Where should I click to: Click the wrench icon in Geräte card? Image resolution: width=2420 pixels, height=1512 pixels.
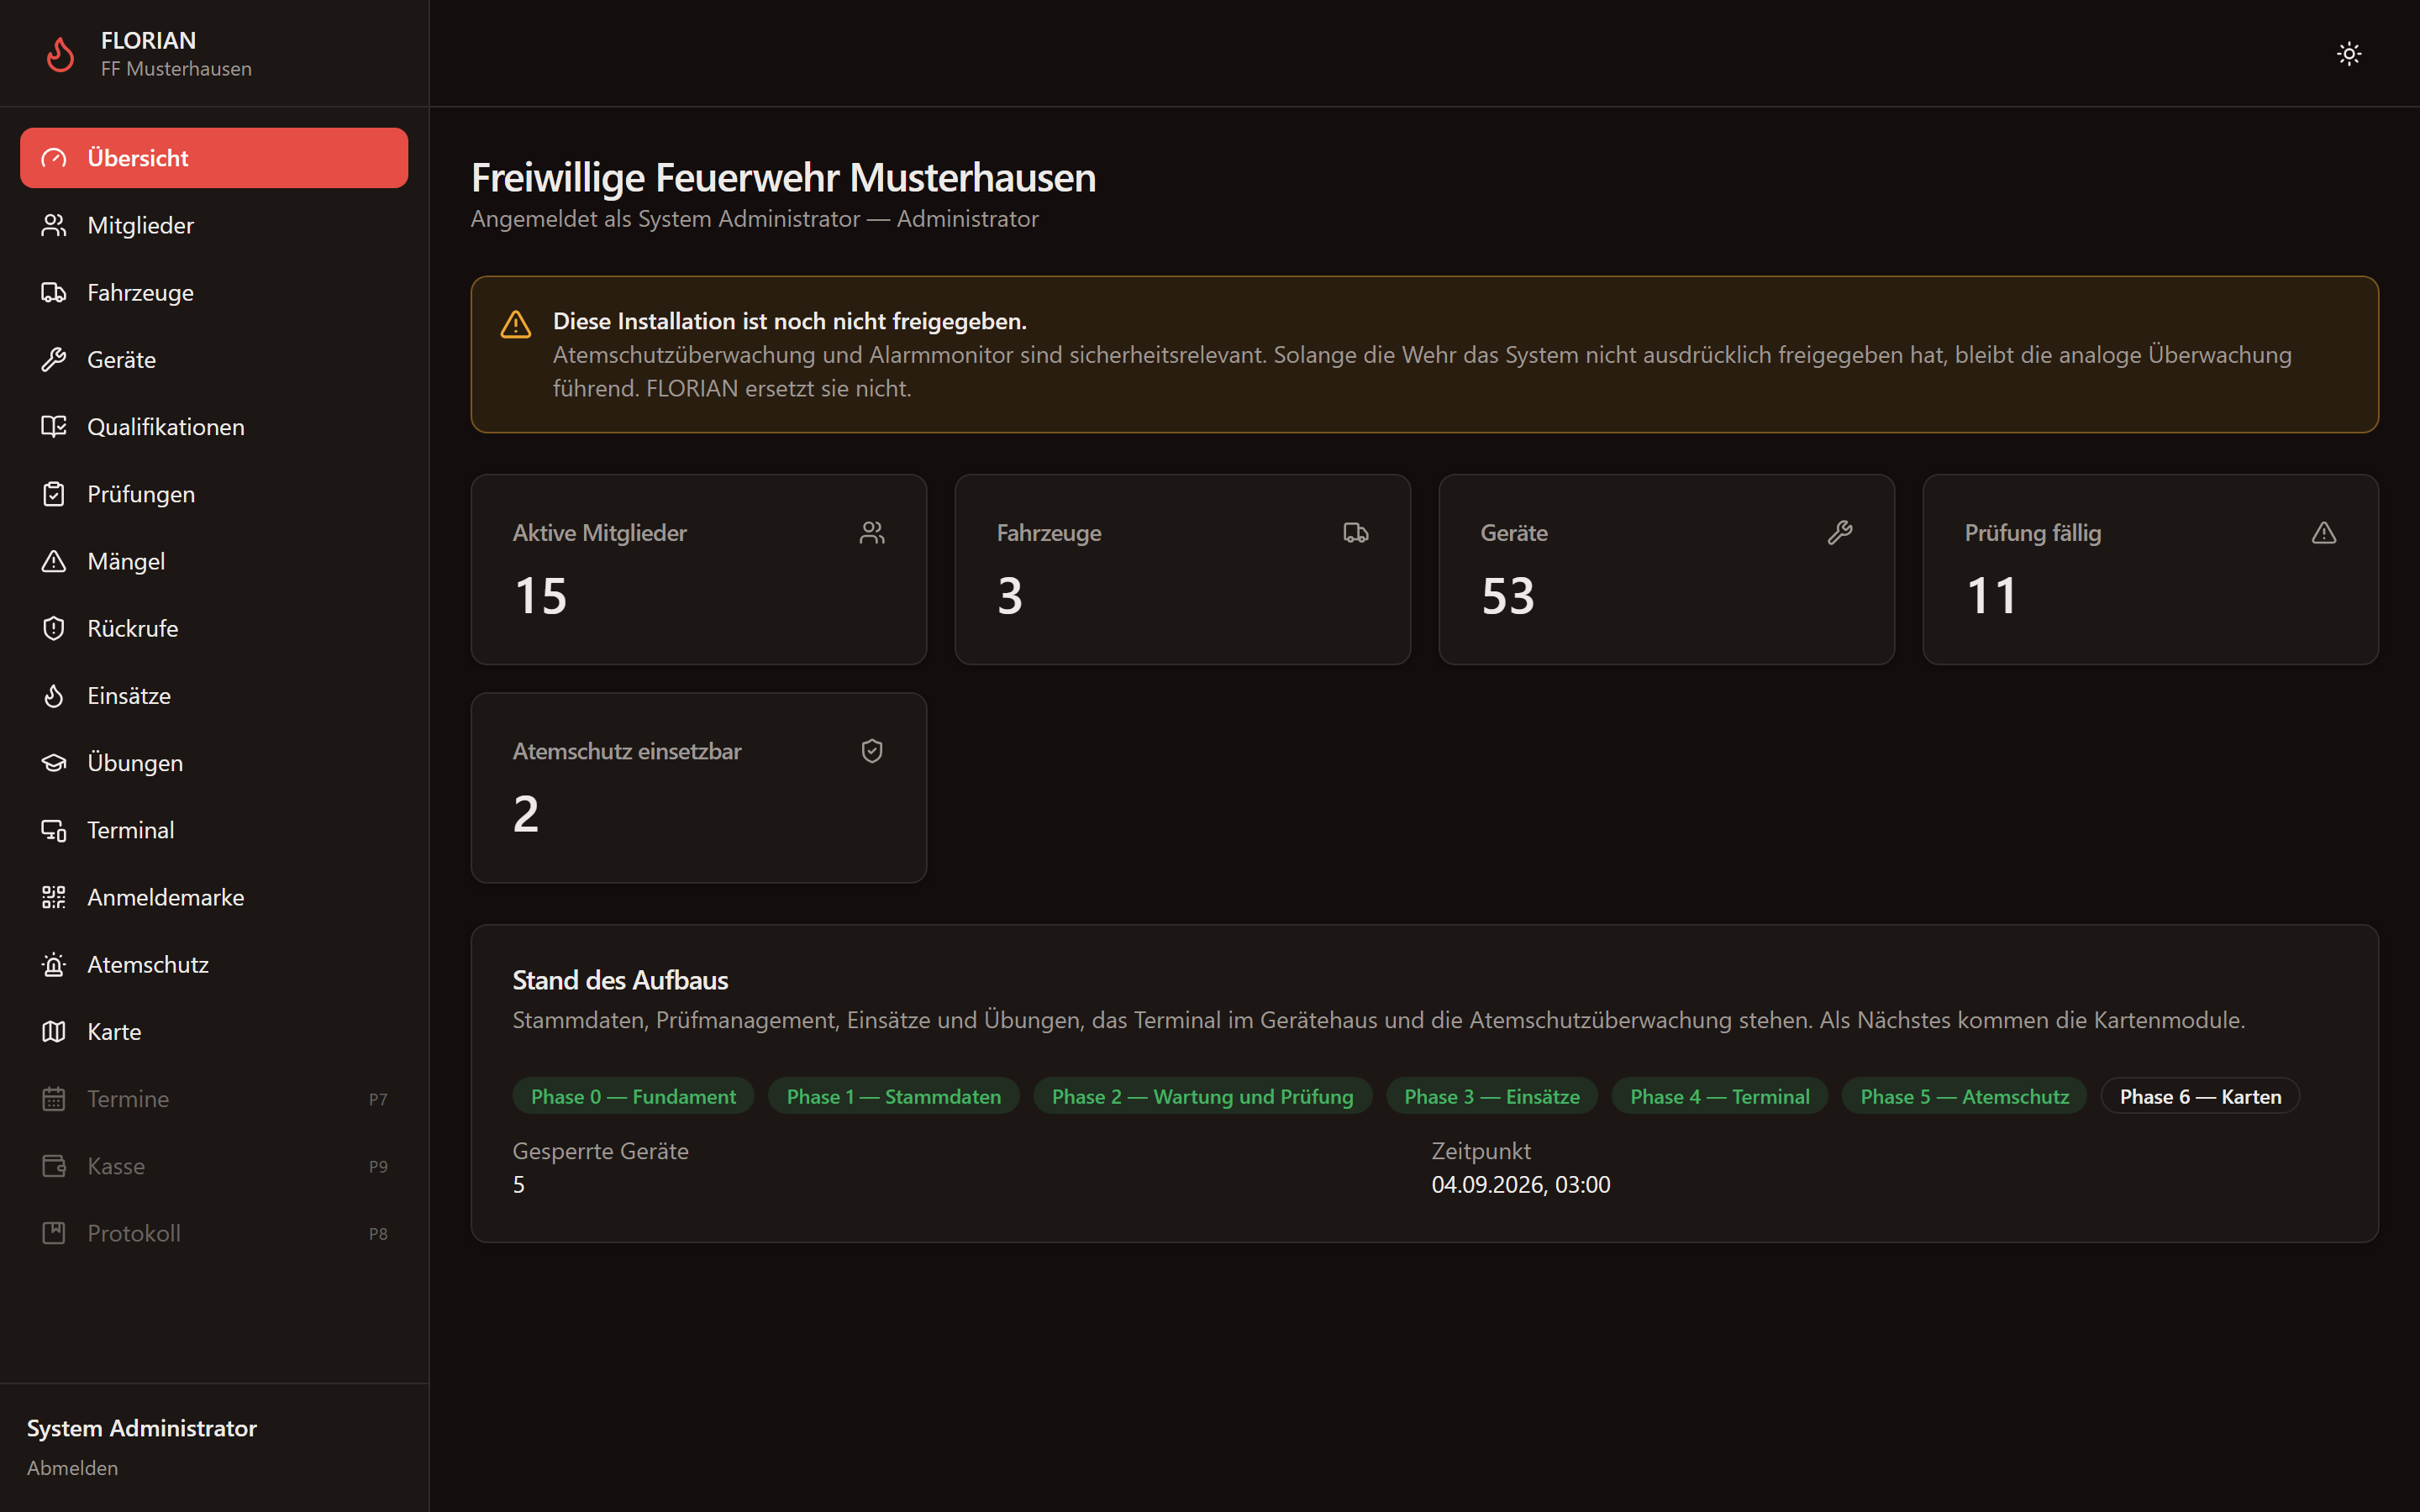coord(1840,533)
